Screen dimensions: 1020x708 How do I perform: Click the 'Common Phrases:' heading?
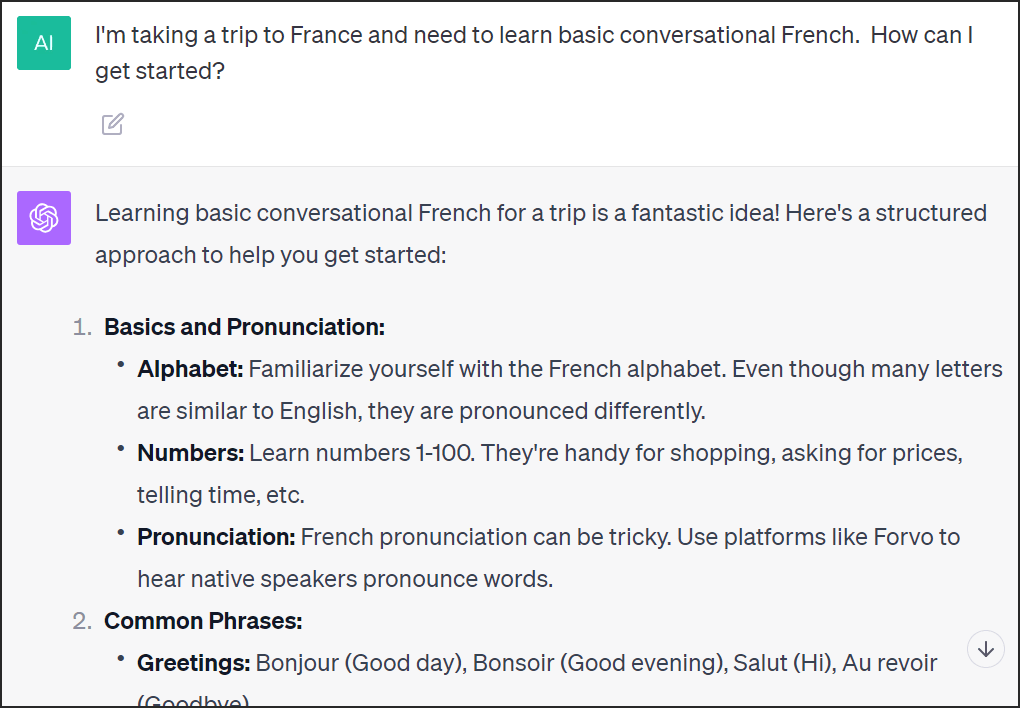coord(203,621)
